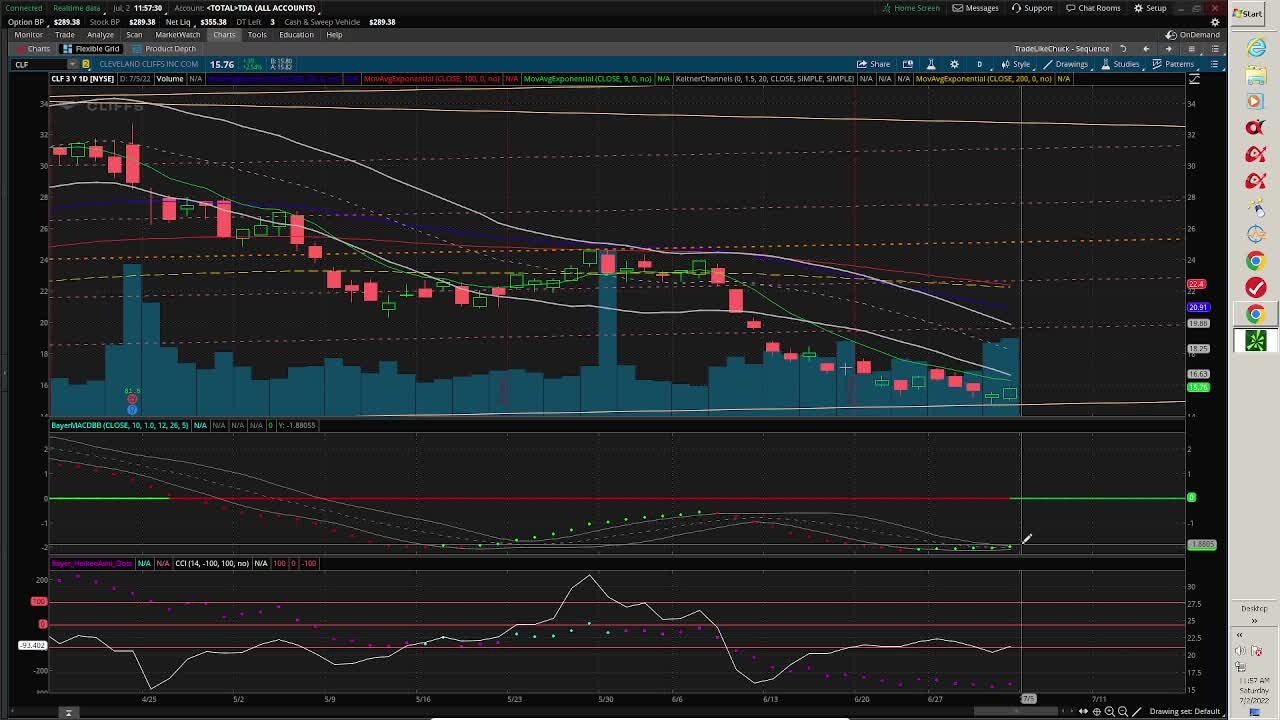Select the trendline drawing tool icon
This screenshot has width=1280, height=720.
point(1136,711)
